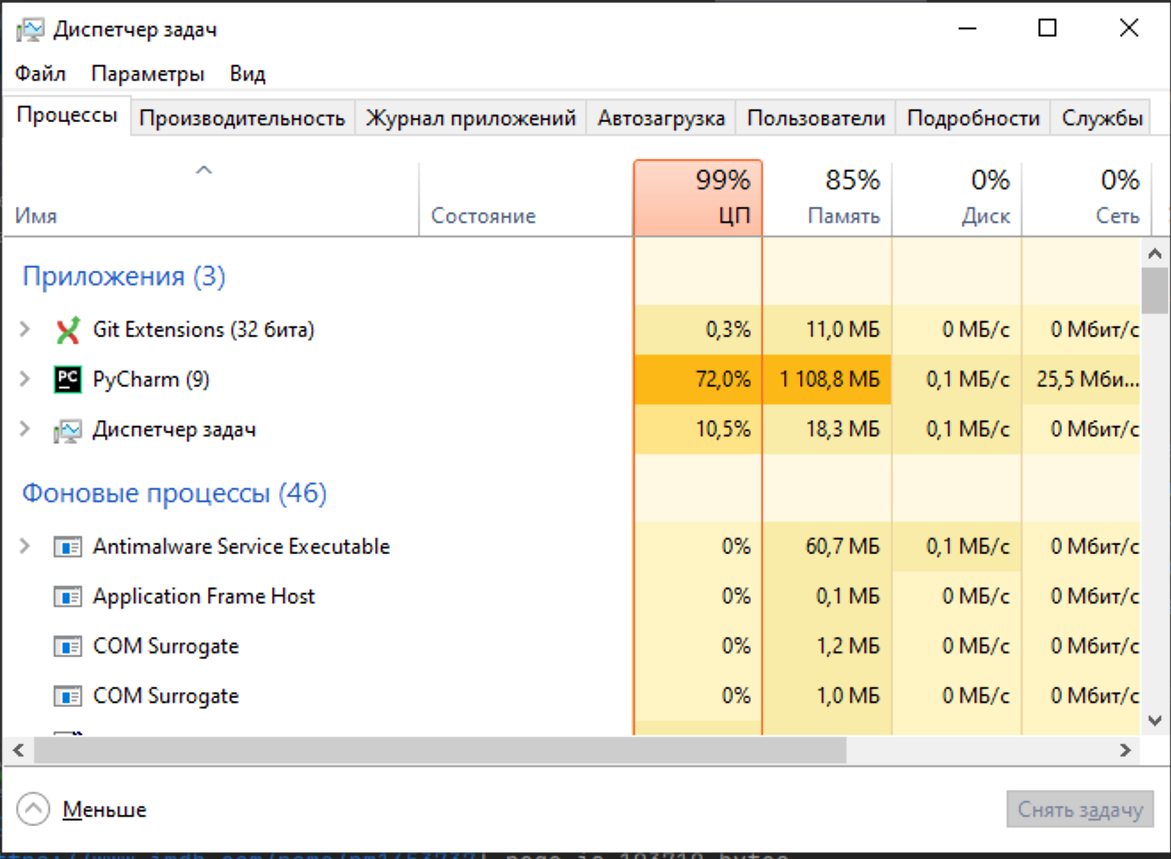The image size is (1171, 859).
Task: Switch to the Автозагрузка tab
Action: coord(661,118)
